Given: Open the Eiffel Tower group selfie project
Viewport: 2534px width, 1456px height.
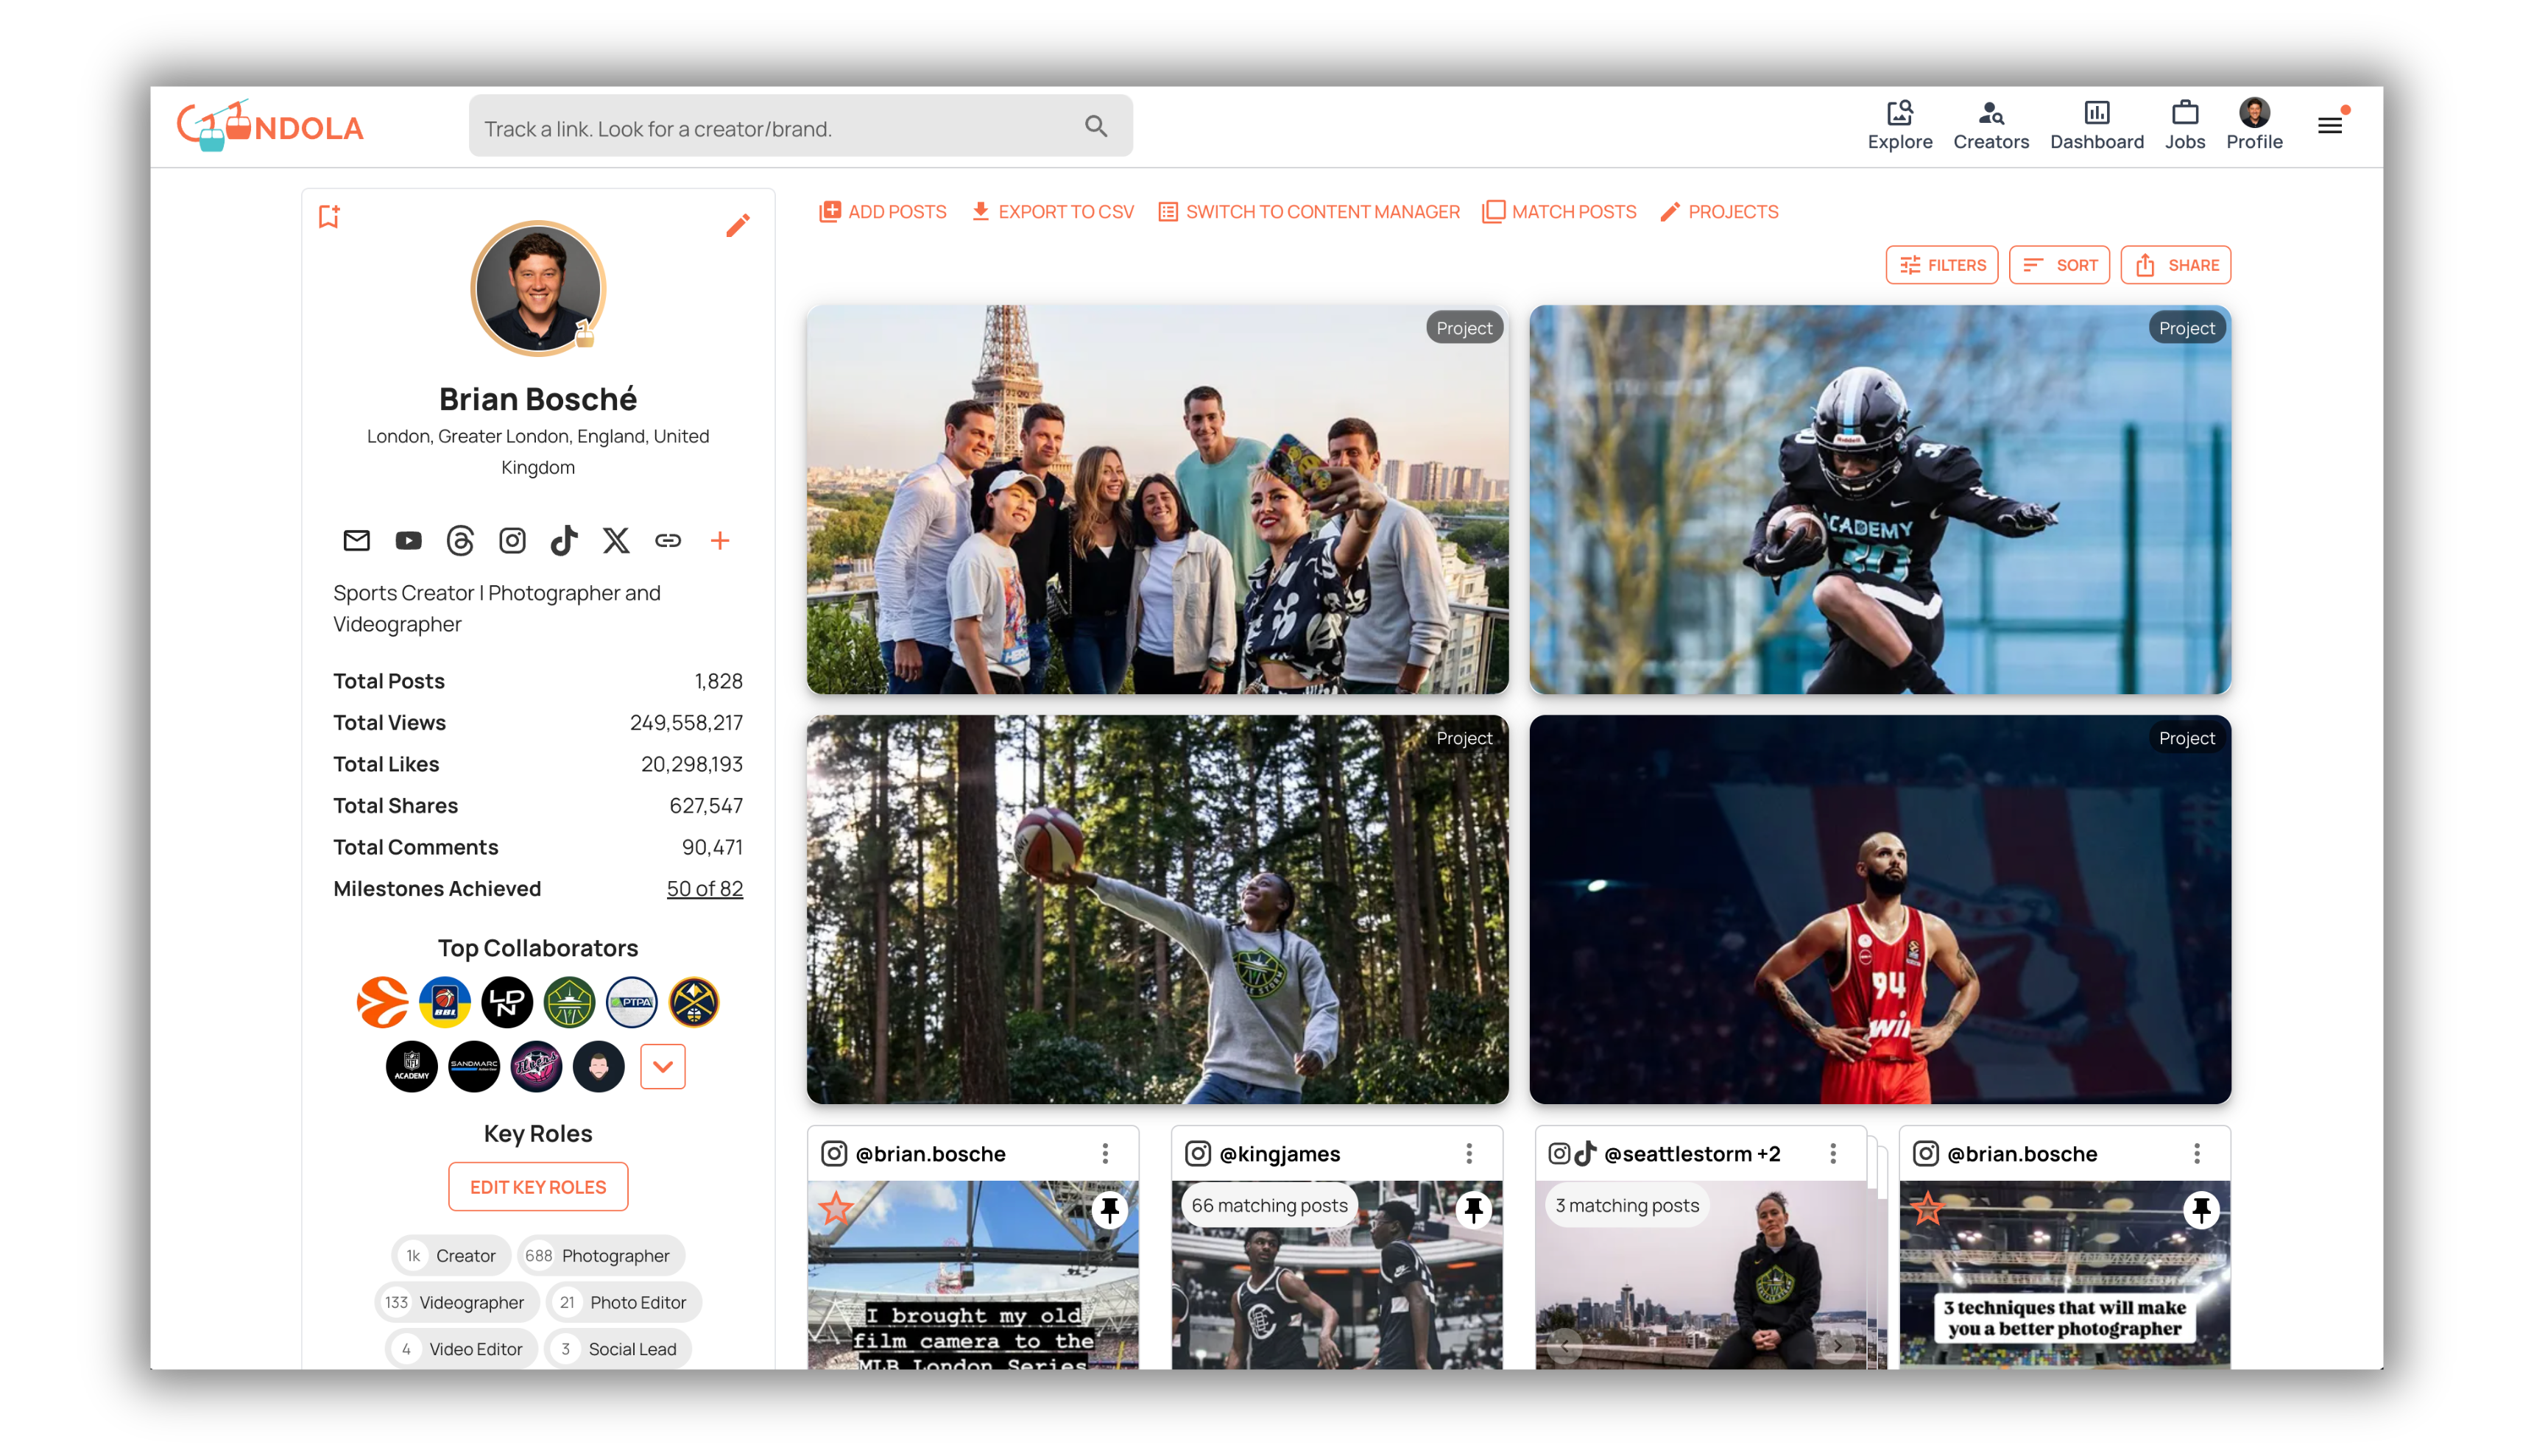Looking at the screenshot, I should (1157, 499).
